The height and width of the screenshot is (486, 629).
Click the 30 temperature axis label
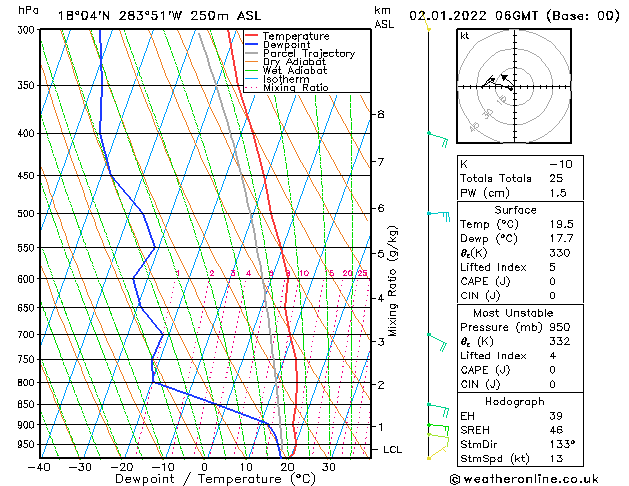[329, 467]
